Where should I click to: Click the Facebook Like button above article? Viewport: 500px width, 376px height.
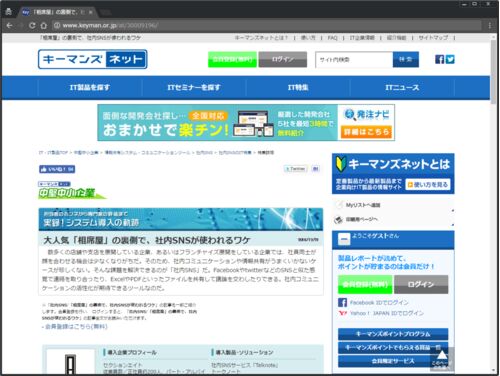[x=57, y=169]
